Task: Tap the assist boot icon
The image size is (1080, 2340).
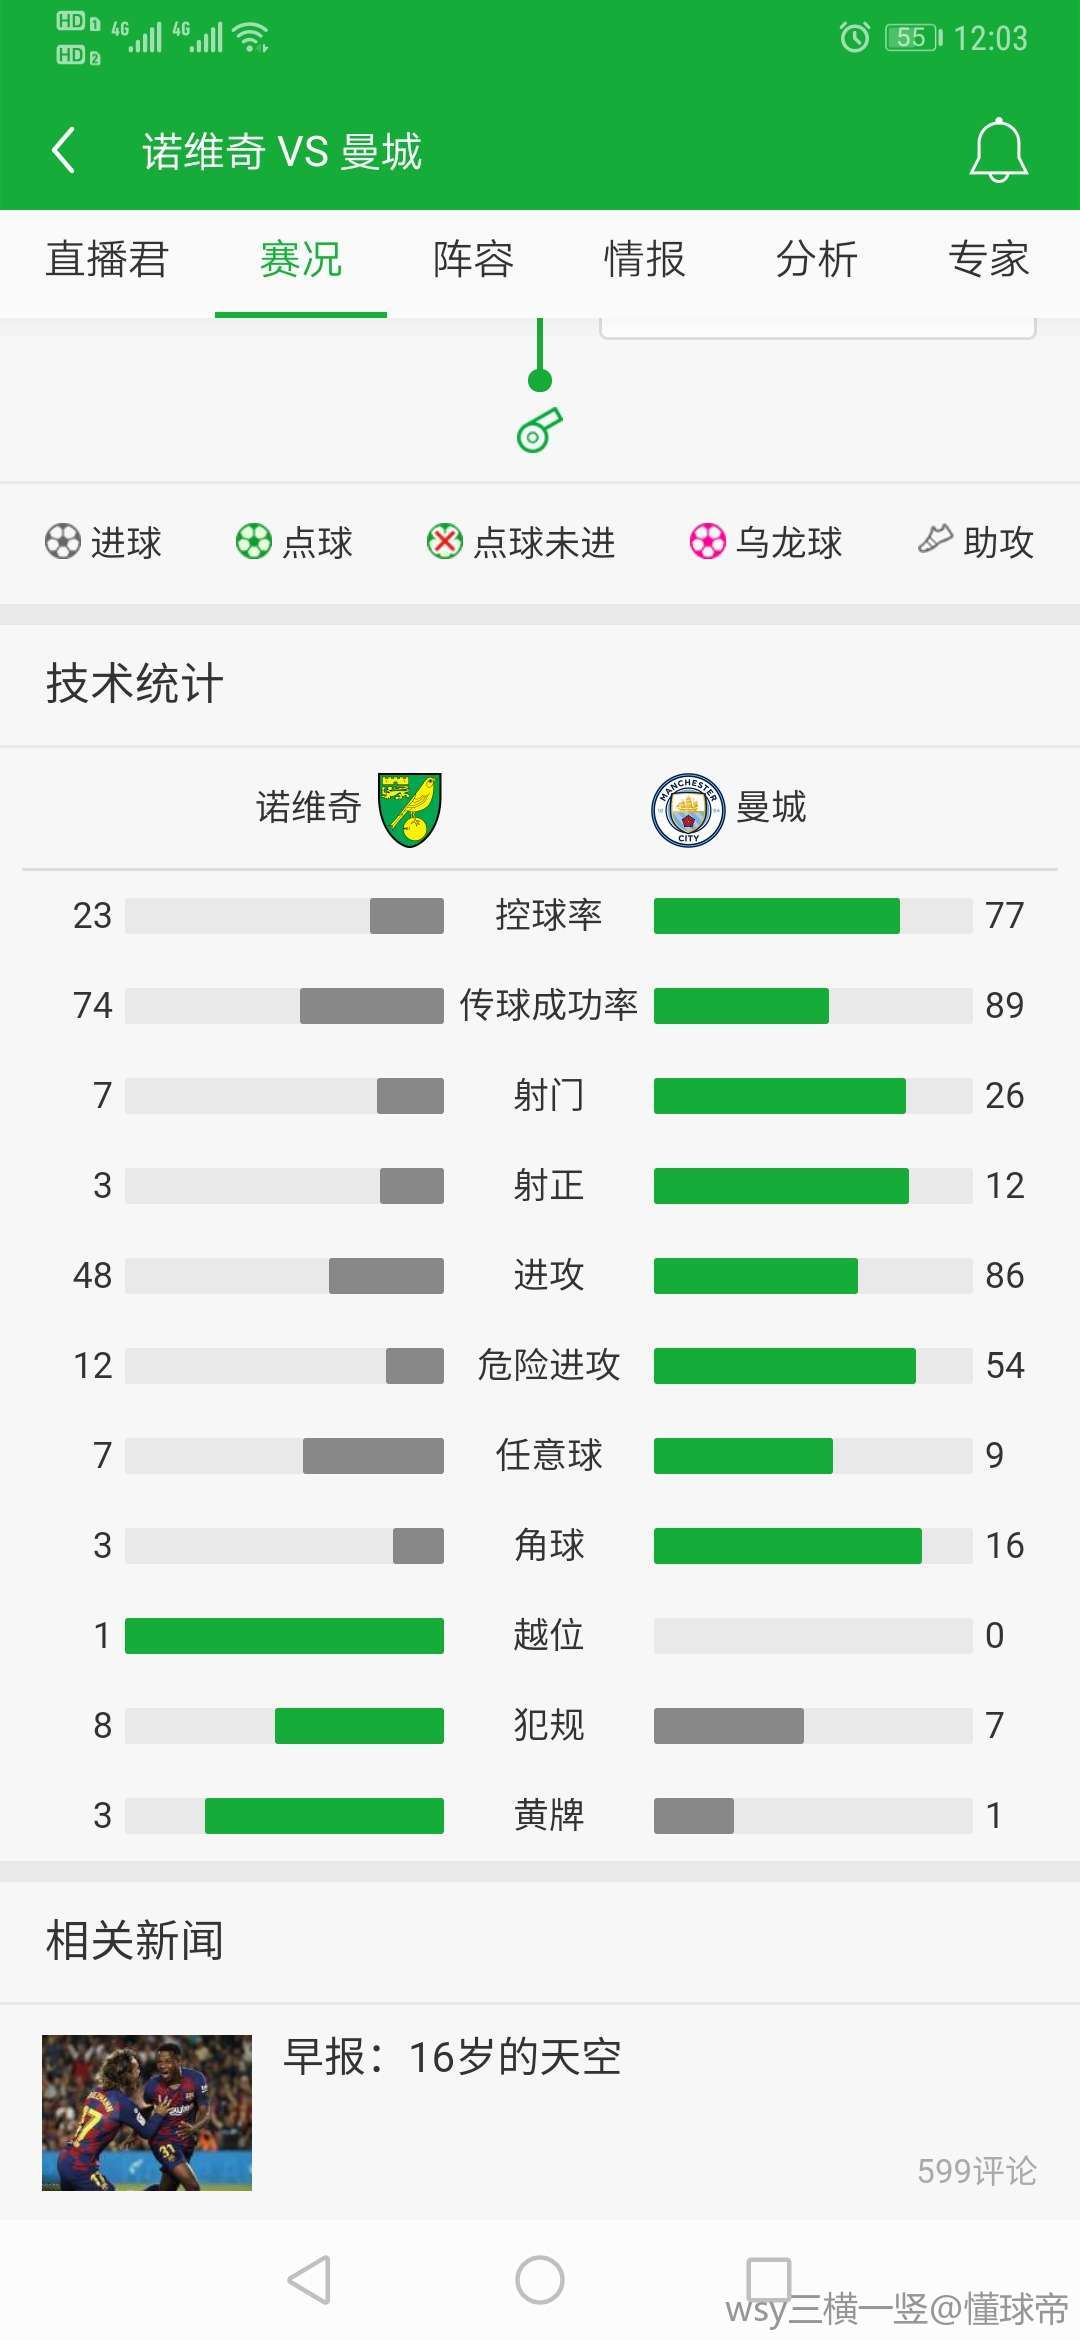Action: (x=935, y=540)
